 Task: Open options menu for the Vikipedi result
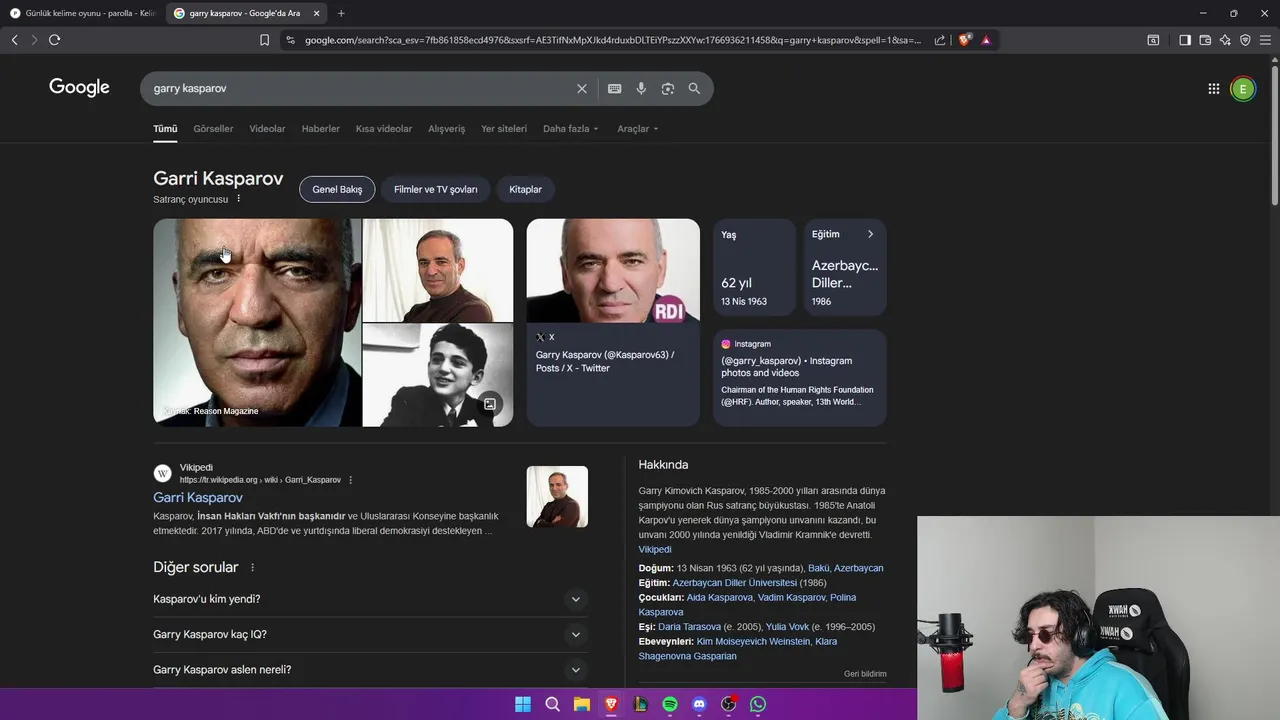tap(350, 480)
